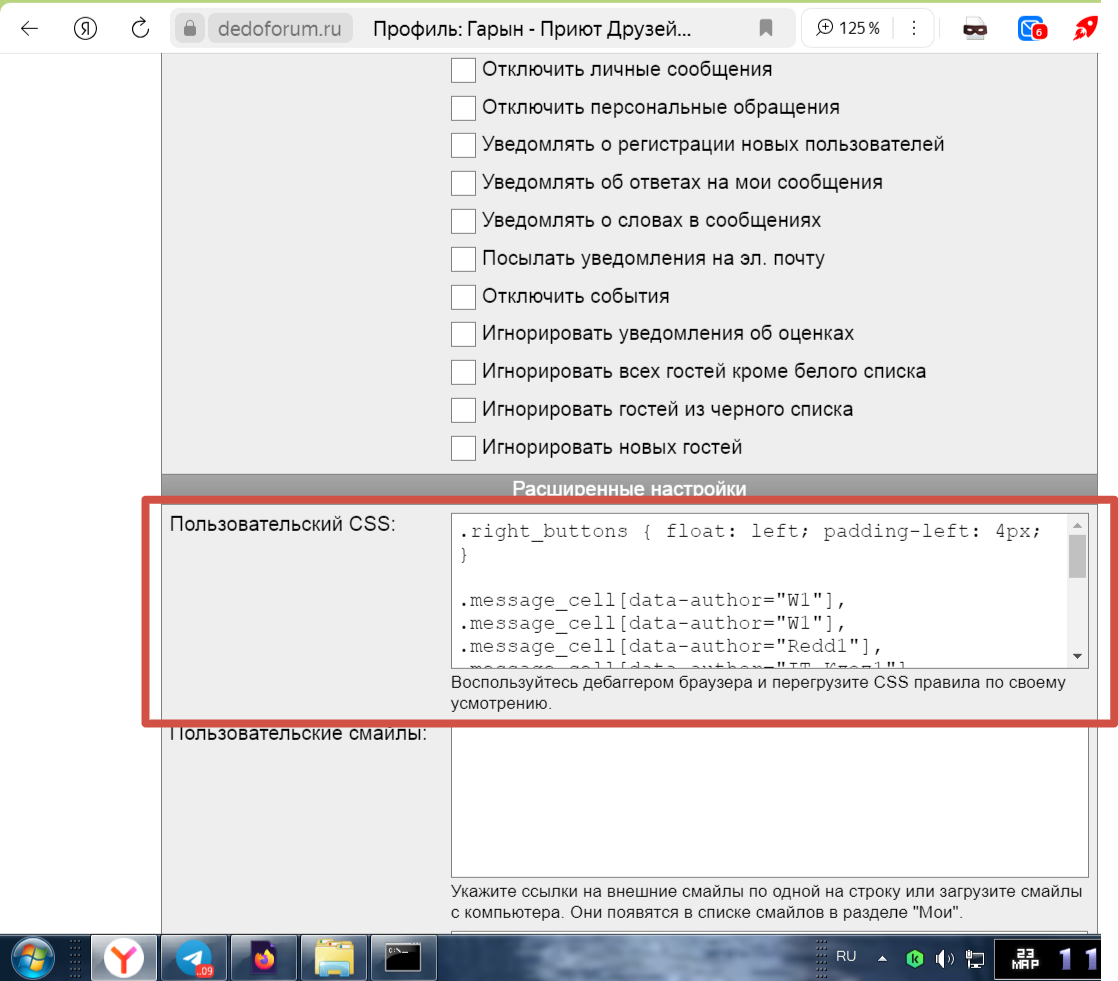Open the mail extension with red badge
Screen dimensions: 1118x981
pos(1030,29)
